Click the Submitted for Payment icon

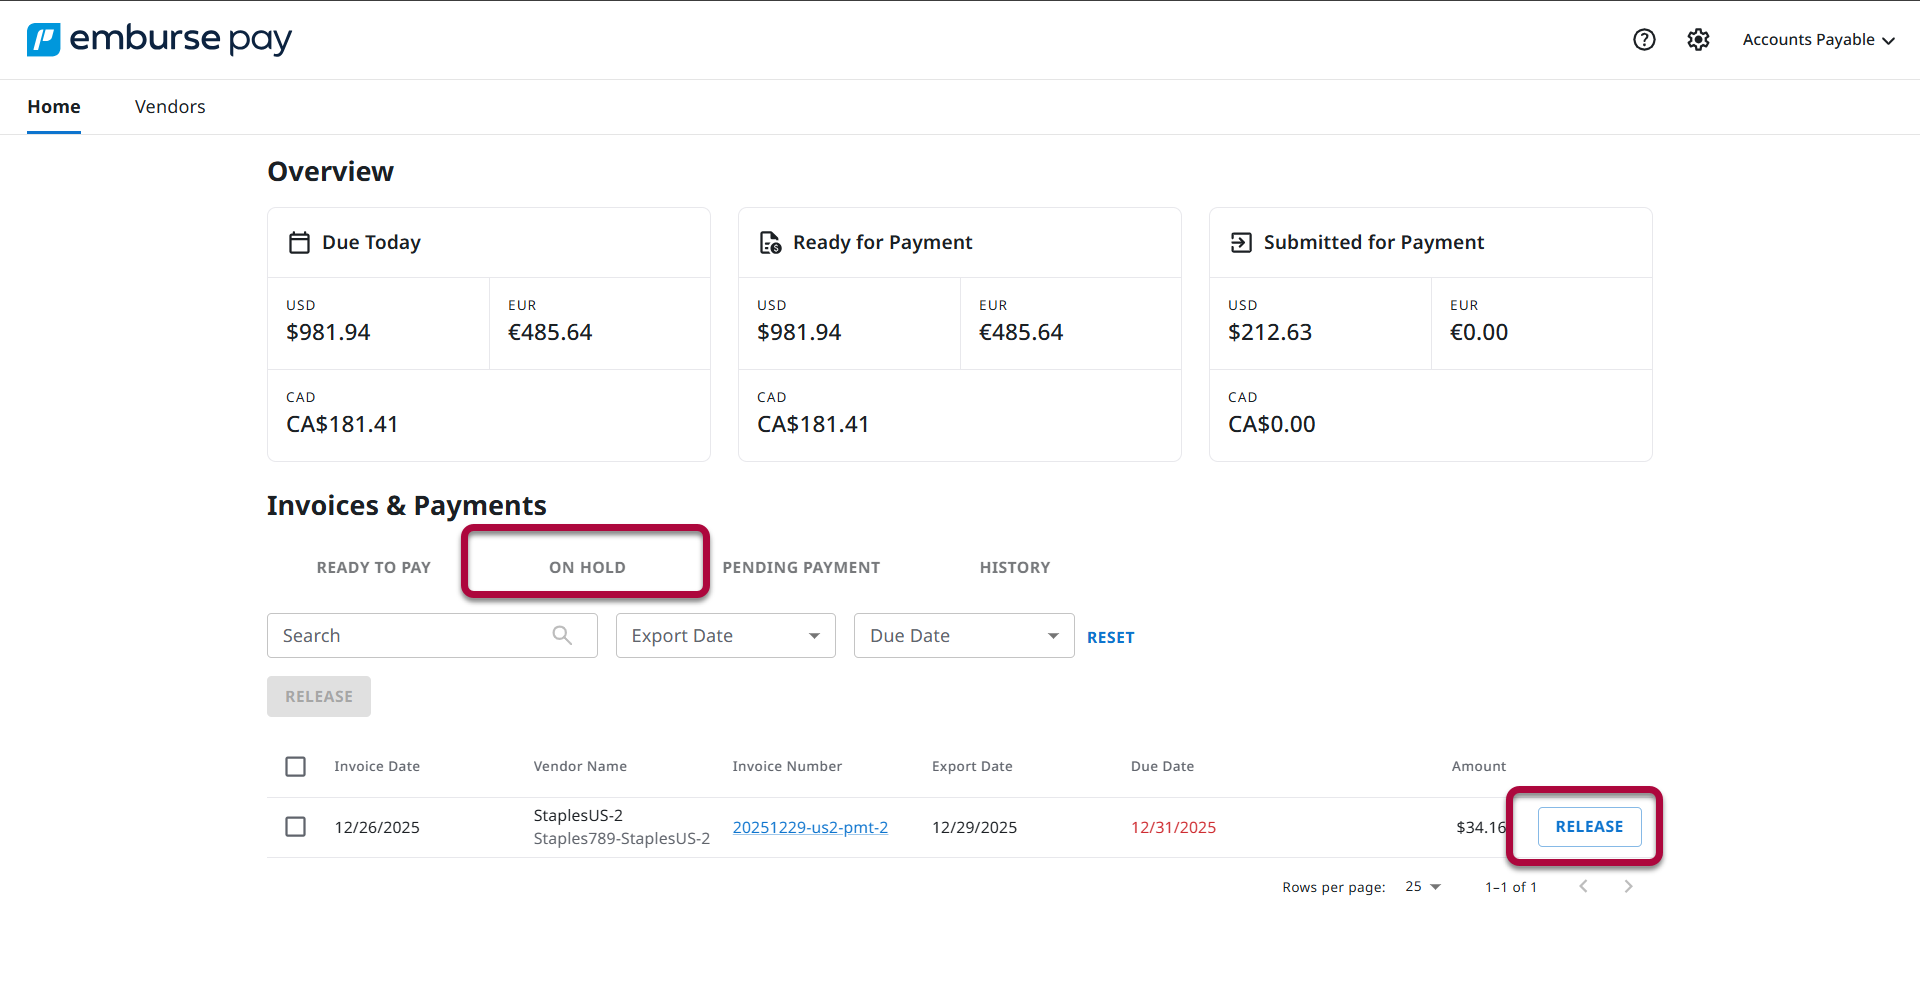click(1240, 241)
